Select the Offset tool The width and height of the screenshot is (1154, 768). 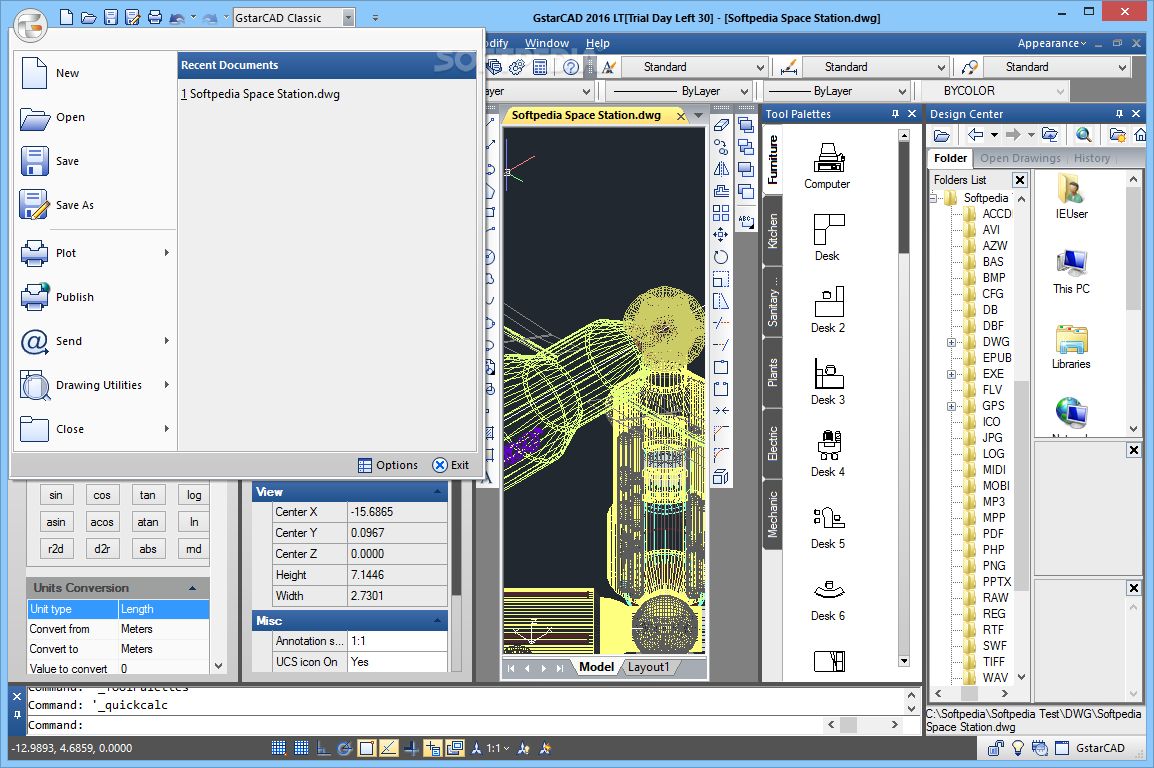point(721,191)
